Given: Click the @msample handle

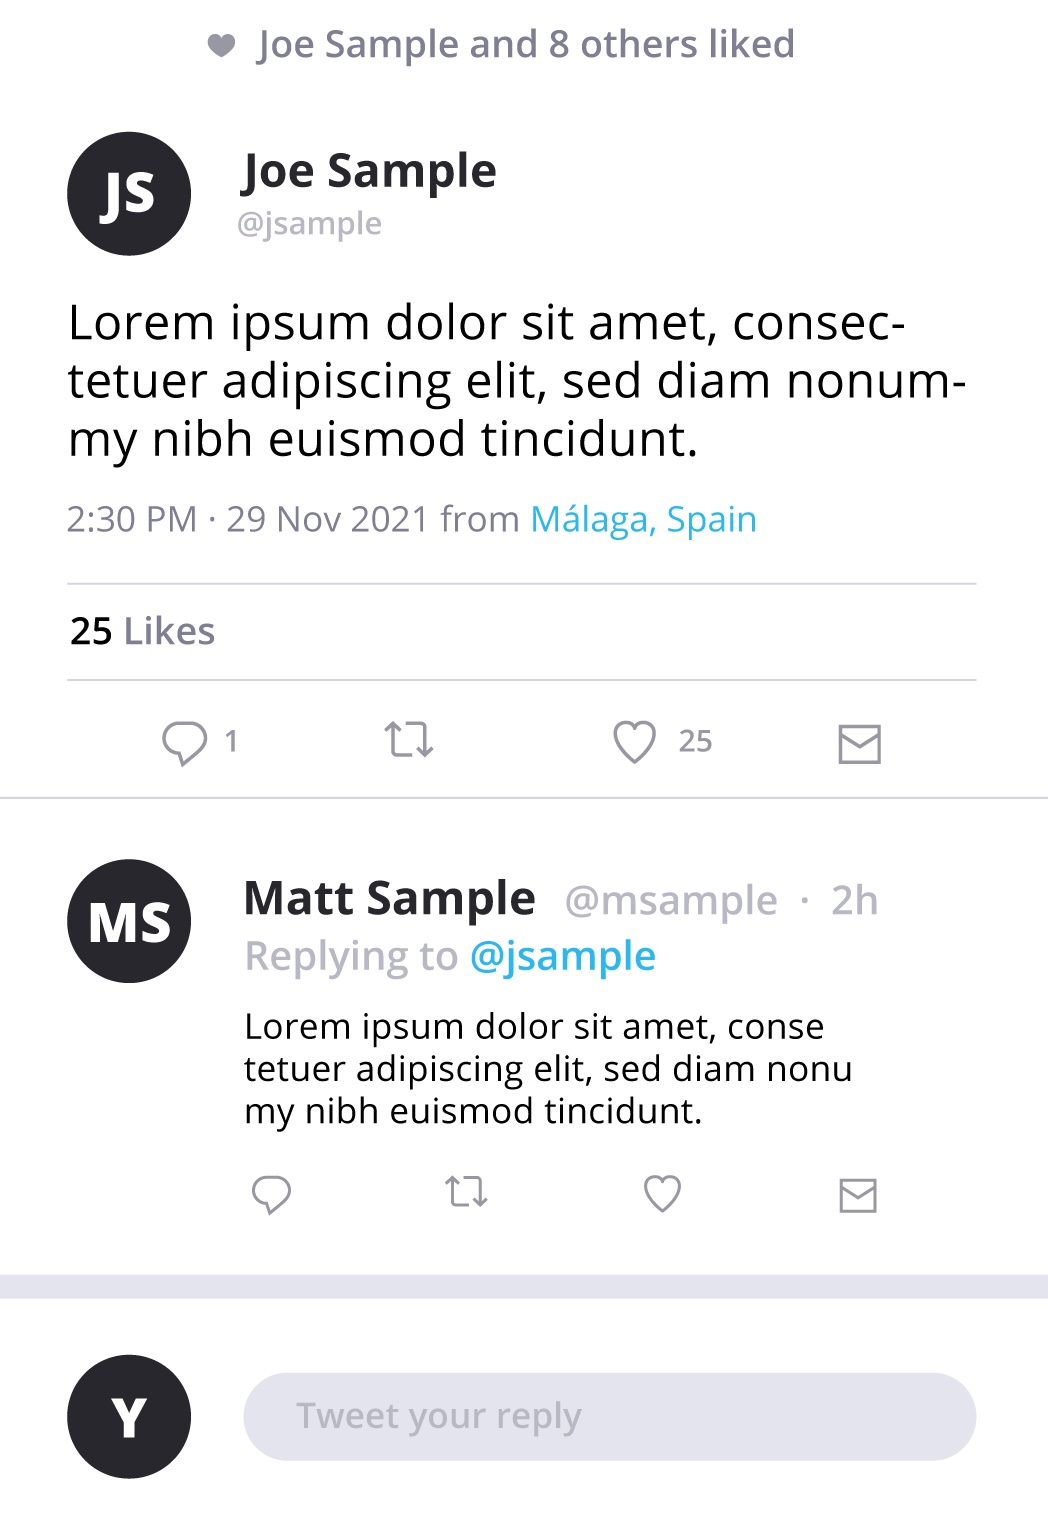Looking at the screenshot, I should 671,901.
